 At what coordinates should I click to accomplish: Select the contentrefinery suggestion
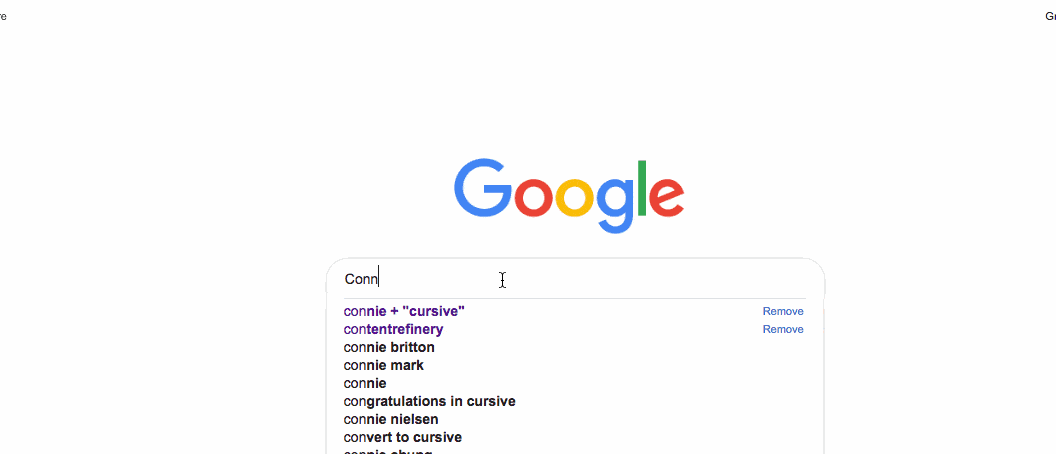point(393,329)
